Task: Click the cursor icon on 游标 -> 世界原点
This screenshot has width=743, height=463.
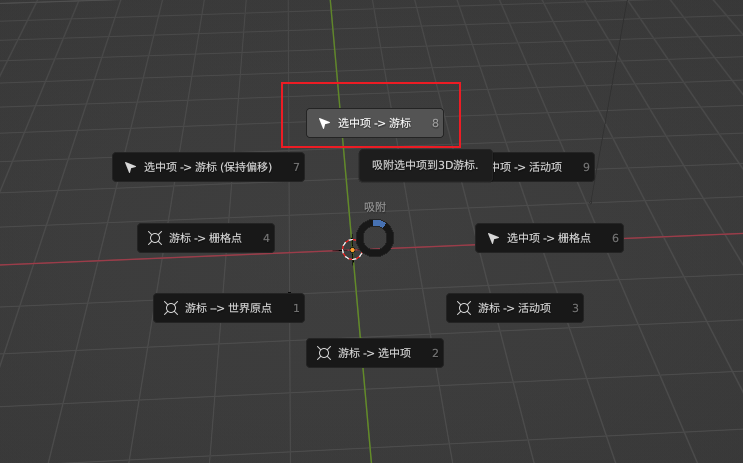Action: (x=171, y=308)
